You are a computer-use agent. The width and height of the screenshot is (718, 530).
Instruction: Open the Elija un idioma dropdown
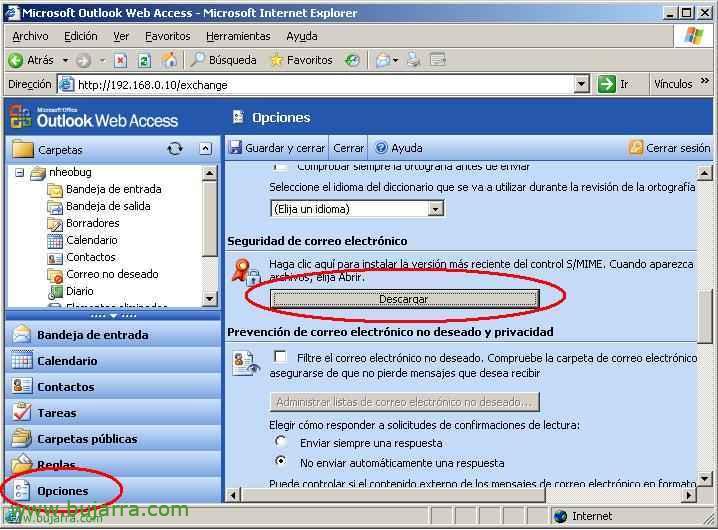coord(357,209)
